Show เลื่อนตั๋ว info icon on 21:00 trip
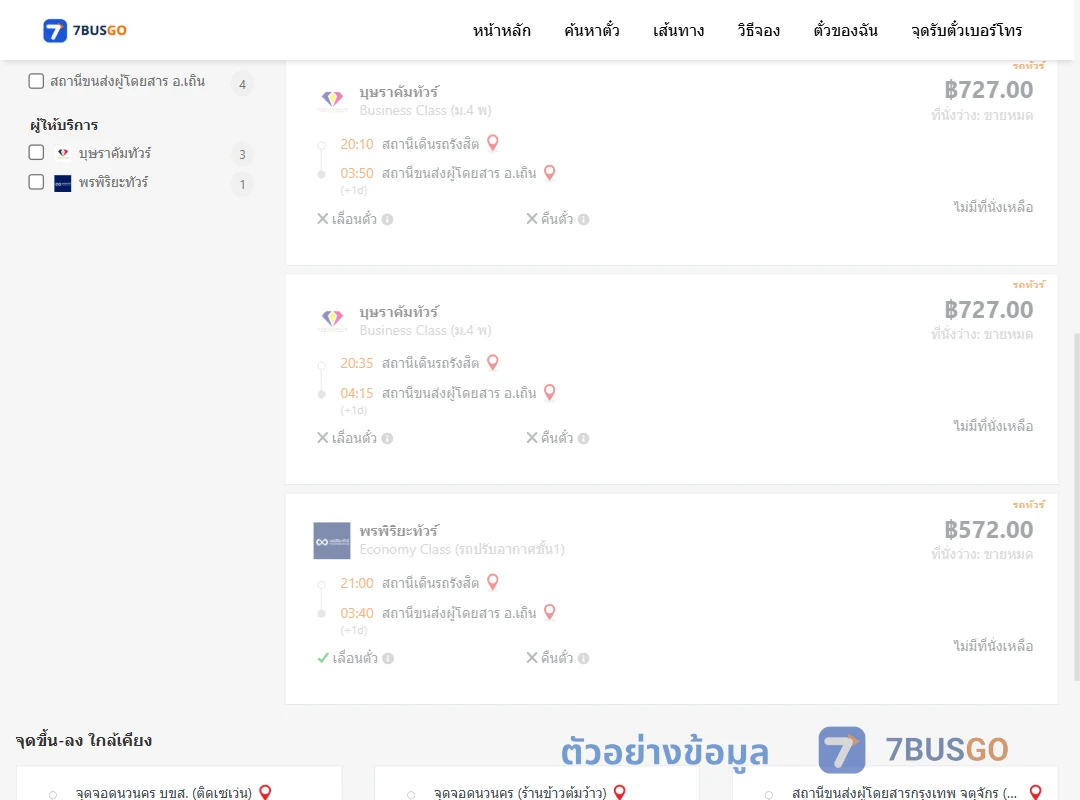1080x800 pixels. coord(388,658)
